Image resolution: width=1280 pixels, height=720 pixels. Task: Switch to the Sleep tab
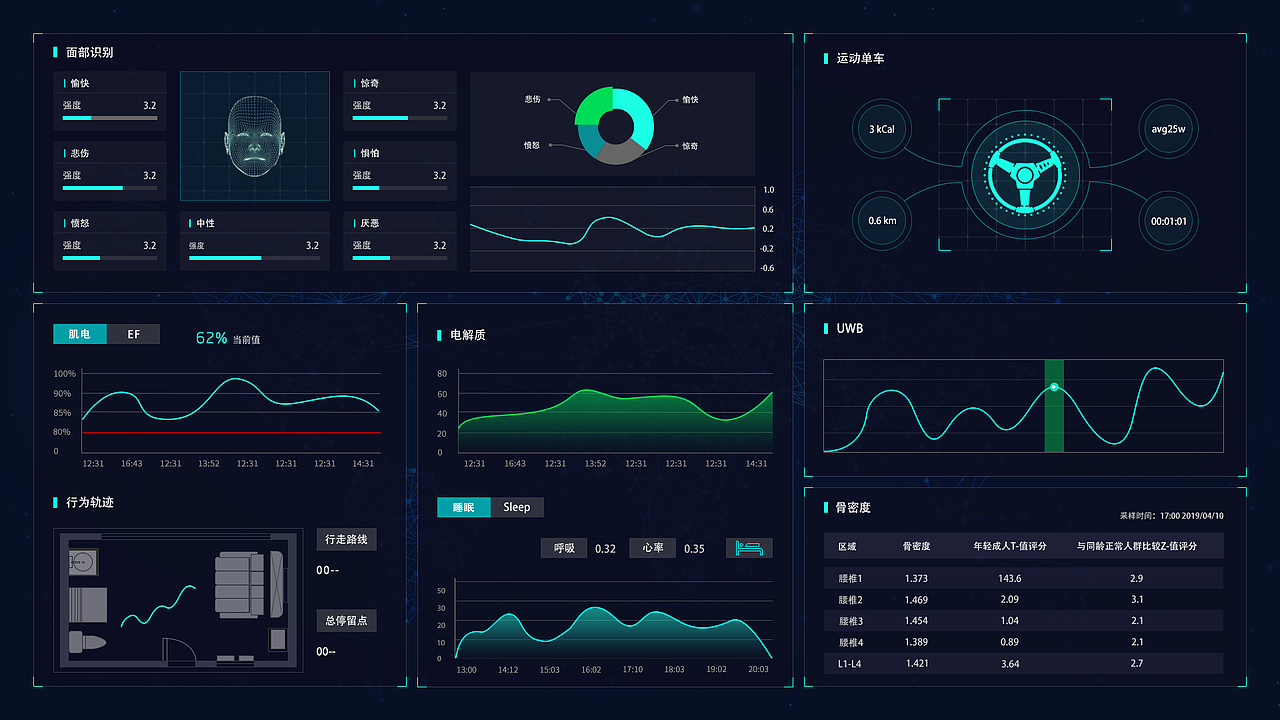517,507
